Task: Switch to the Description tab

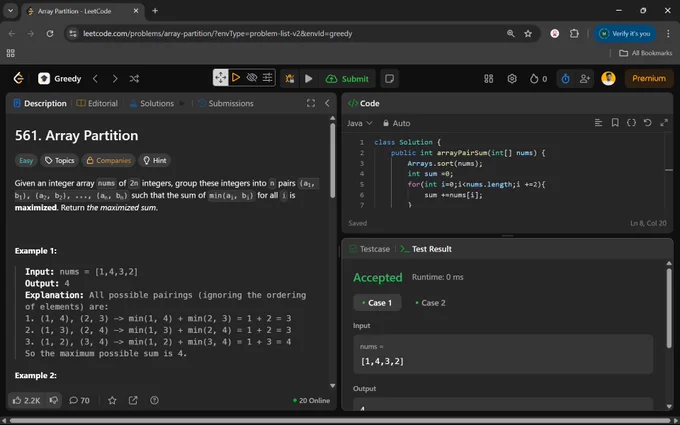Action: pos(40,103)
